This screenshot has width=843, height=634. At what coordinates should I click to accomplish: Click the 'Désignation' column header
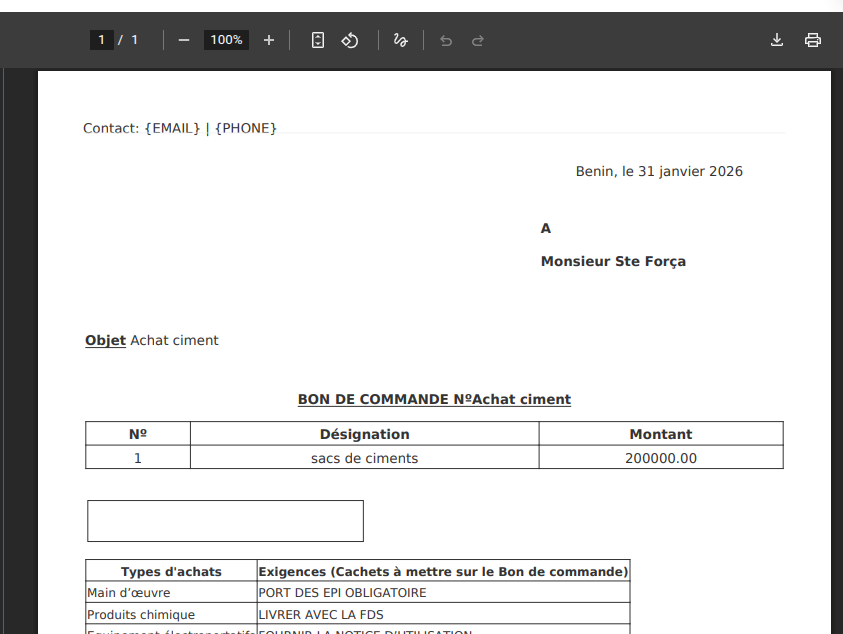(364, 434)
